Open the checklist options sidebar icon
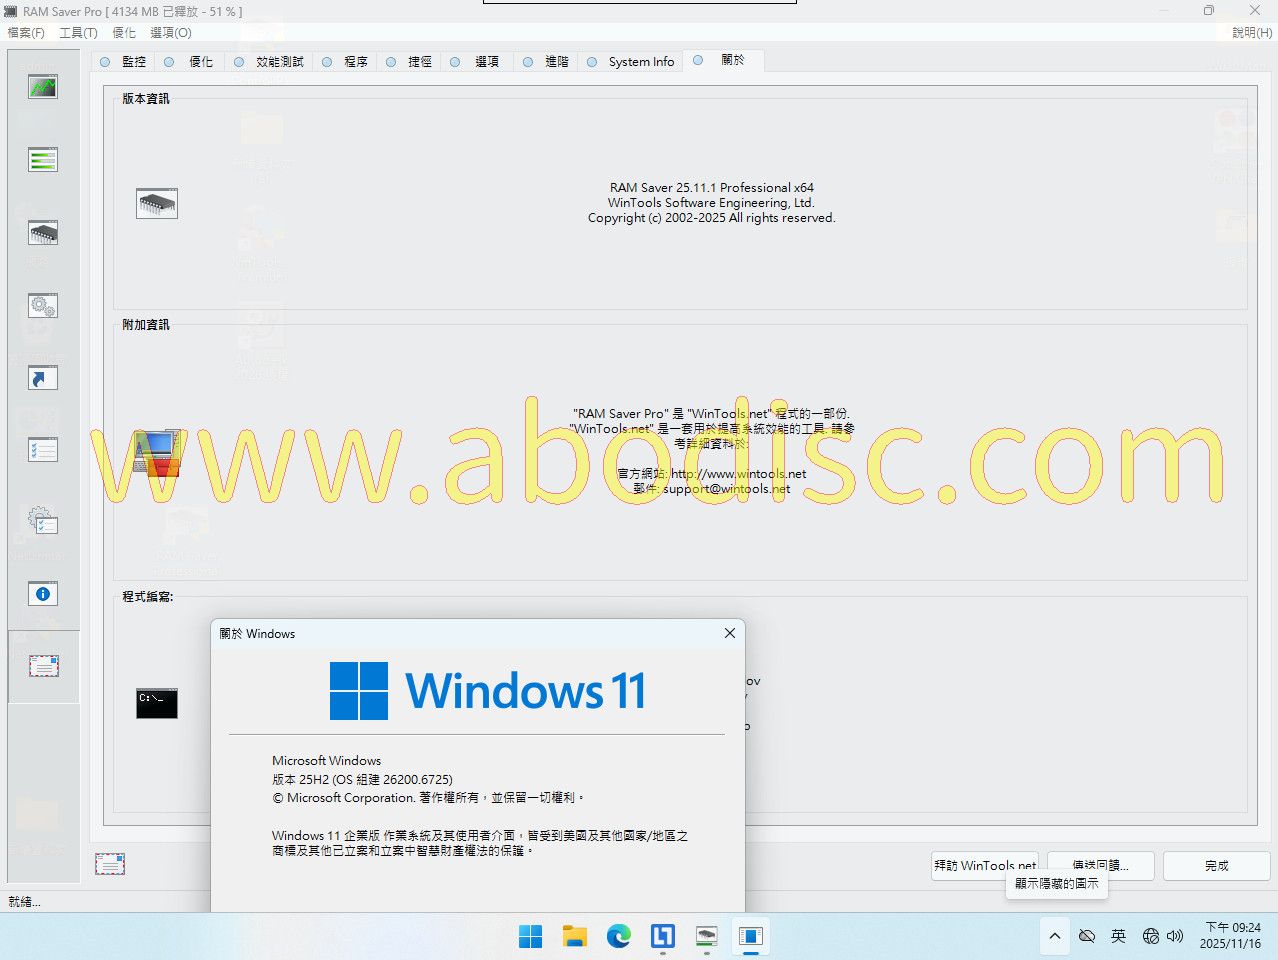 pos(42,451)
